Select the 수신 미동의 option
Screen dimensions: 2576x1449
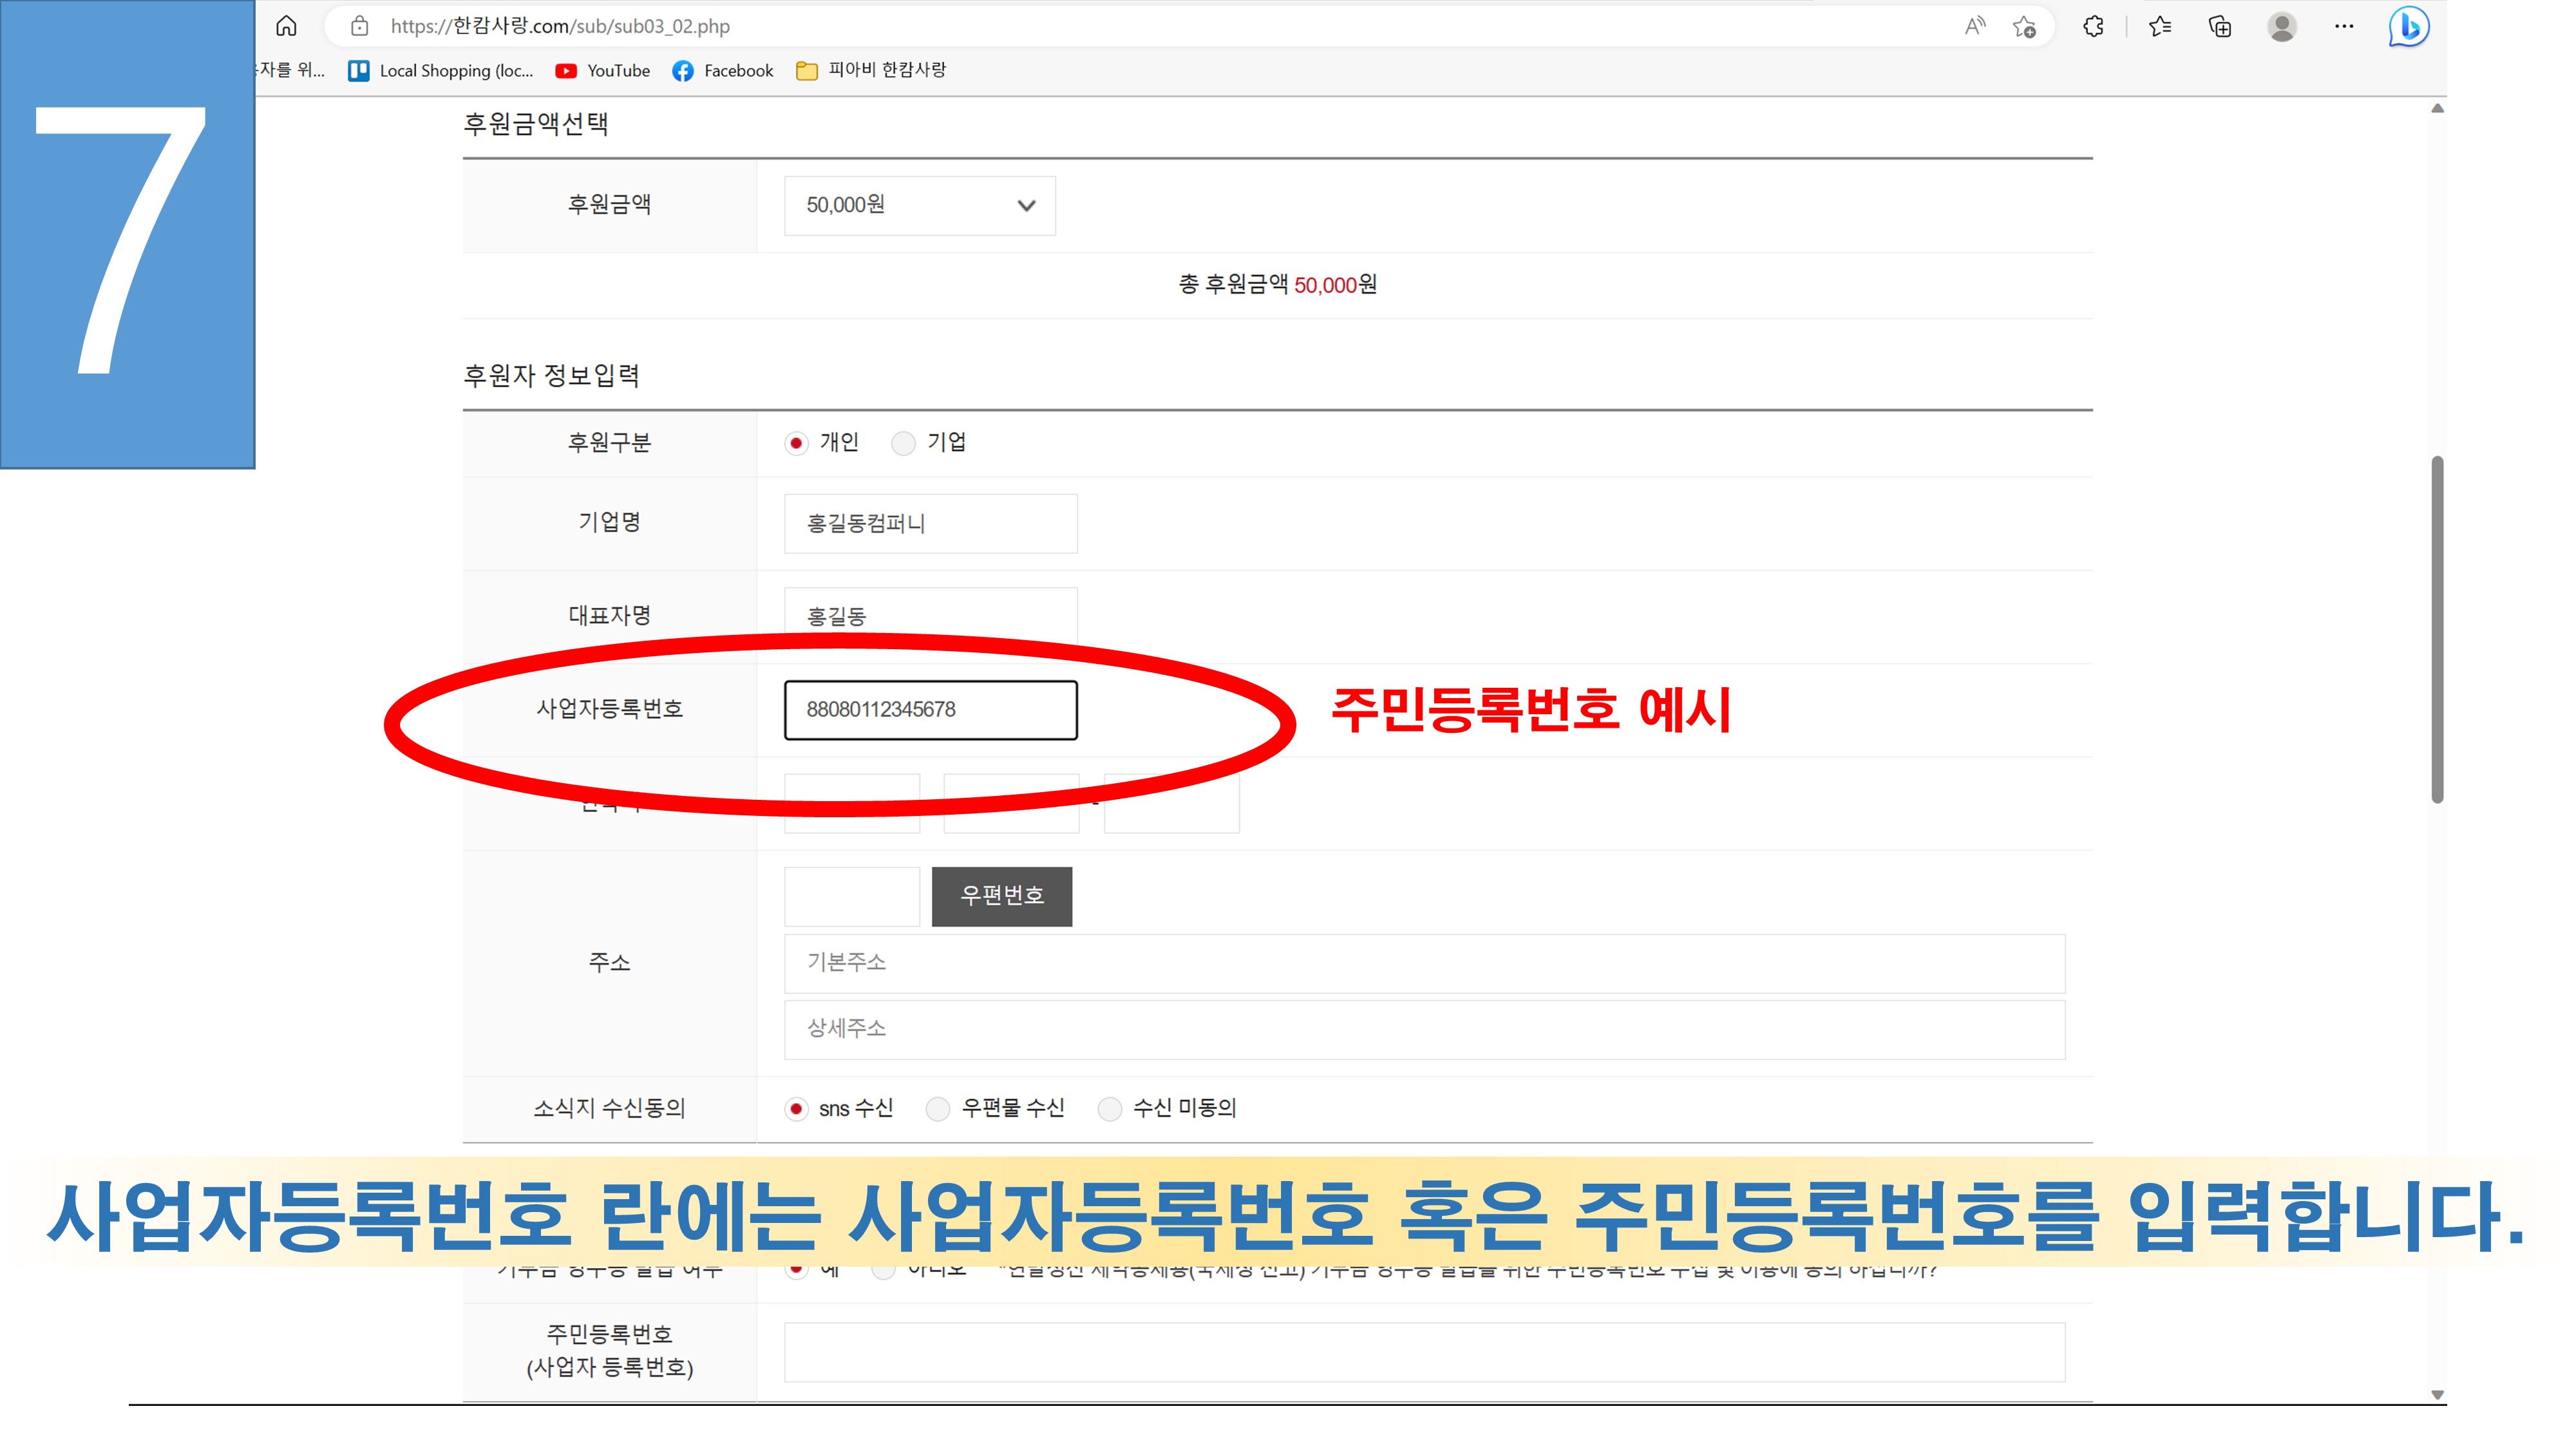point(1109,1108)
